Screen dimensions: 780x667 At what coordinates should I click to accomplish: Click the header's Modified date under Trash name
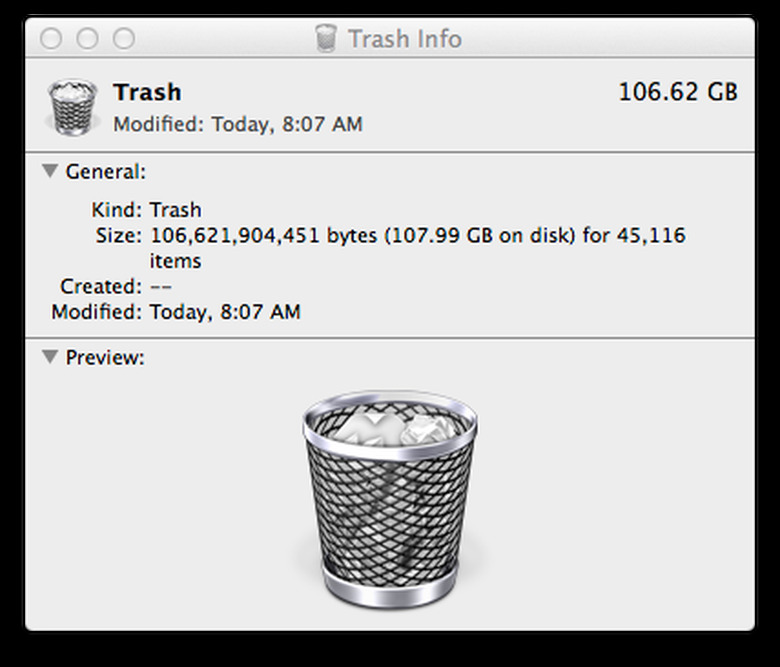(238, 125)
